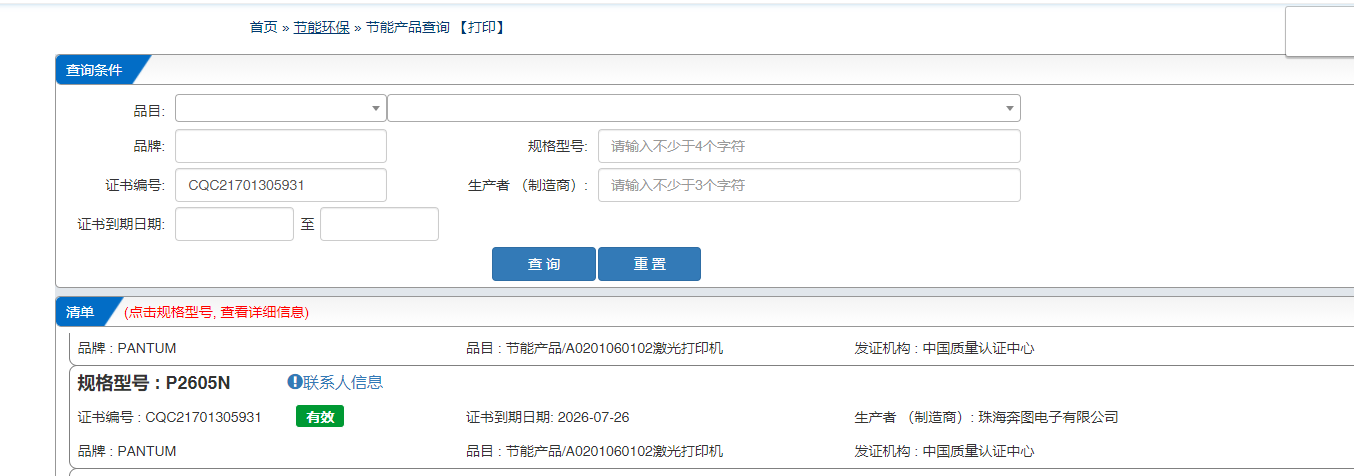Click the 联系人信息 info icon
1354x476 pixels.
point(294,382)
